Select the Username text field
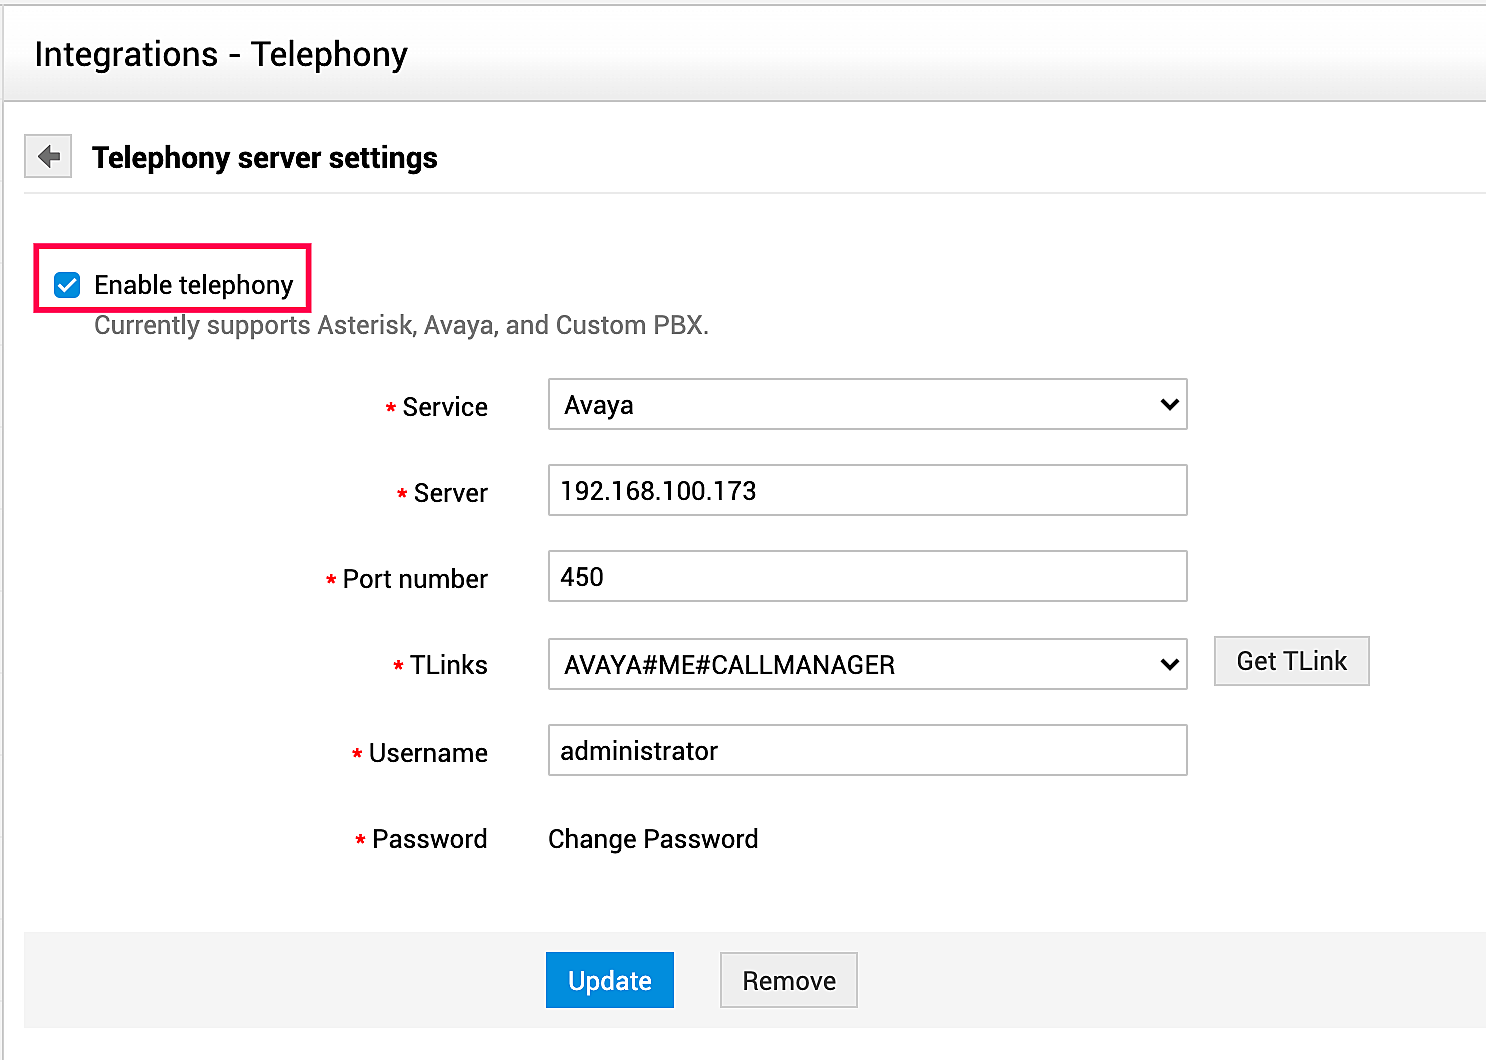 coord(867,751)
